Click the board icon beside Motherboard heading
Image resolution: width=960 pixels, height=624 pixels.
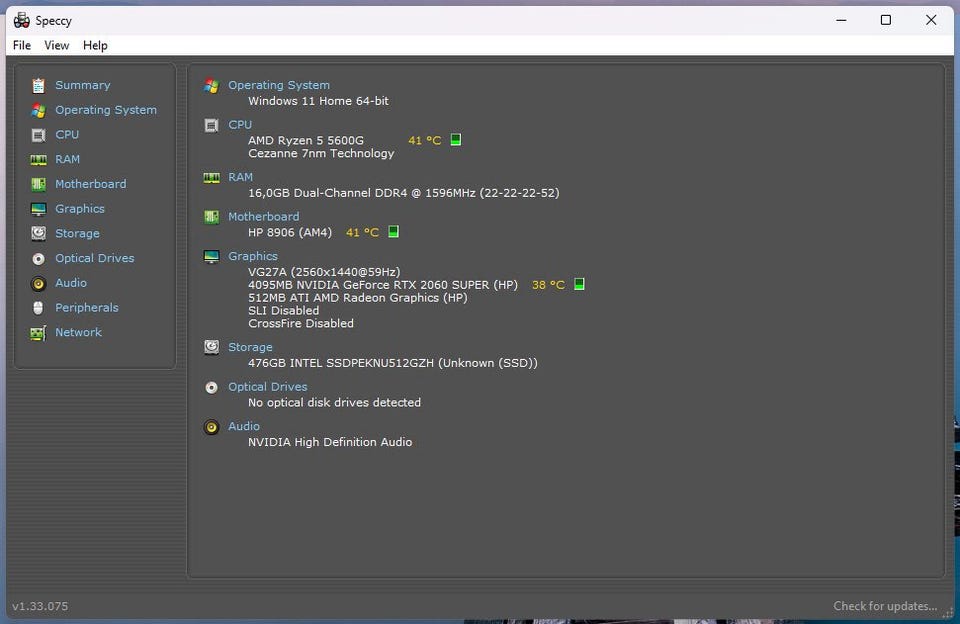(x=211, y=217)
